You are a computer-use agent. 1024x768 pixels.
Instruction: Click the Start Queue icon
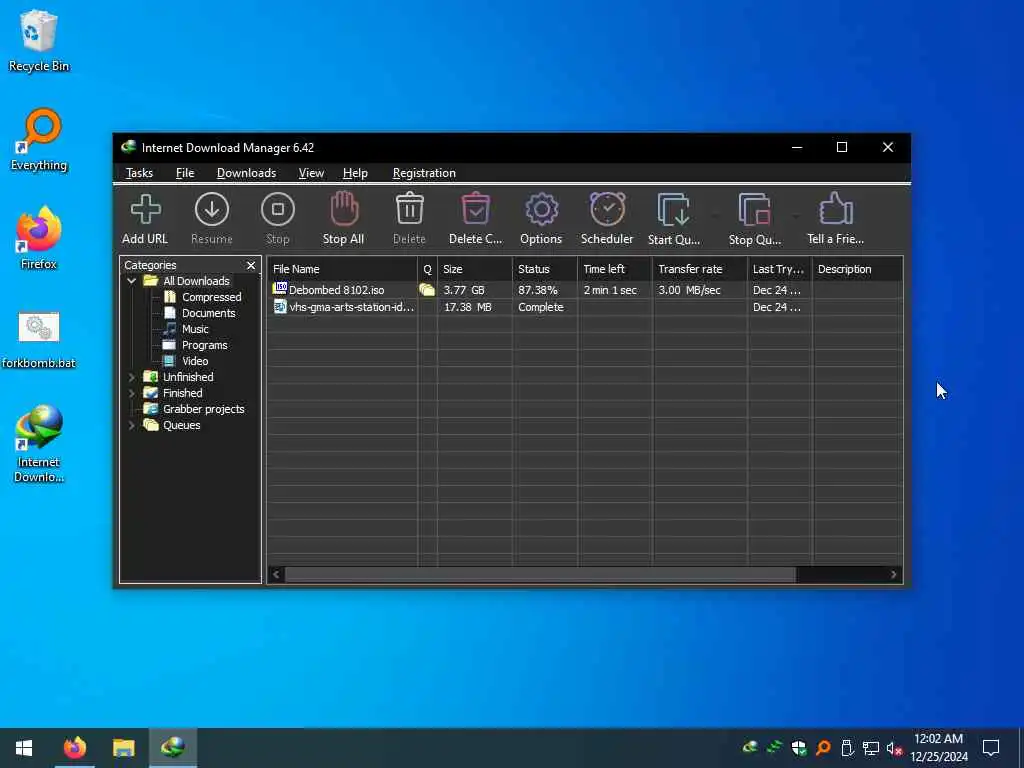click(x=673, y=219)
